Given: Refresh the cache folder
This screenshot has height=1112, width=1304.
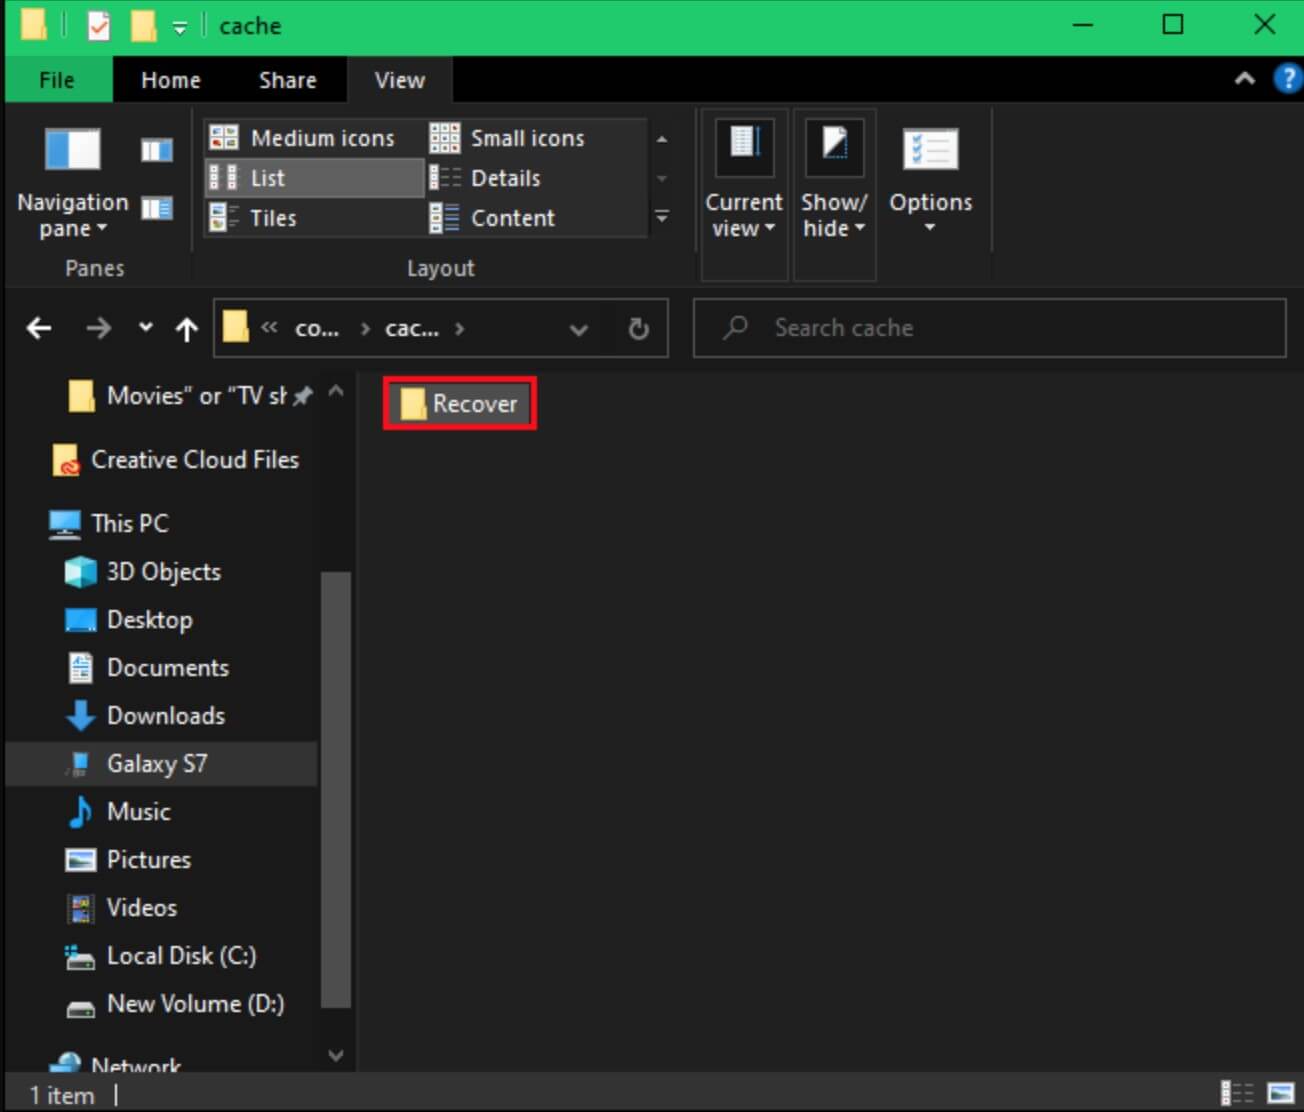Looking at the screenshot, I should [638, 328].
